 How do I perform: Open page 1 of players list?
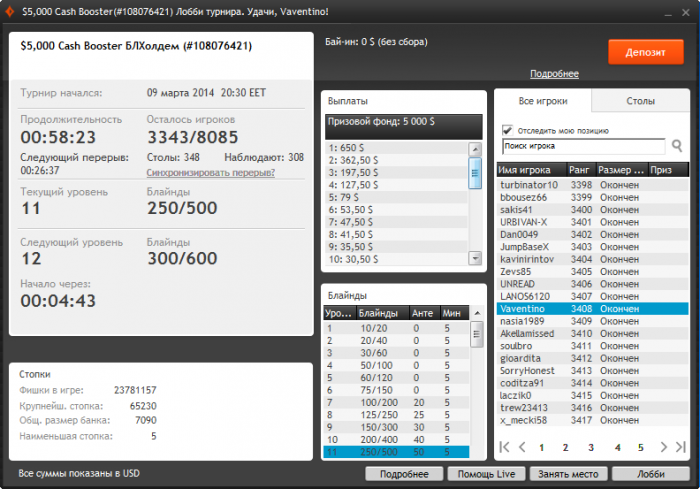pyautogui.click(x=542, y=447)
